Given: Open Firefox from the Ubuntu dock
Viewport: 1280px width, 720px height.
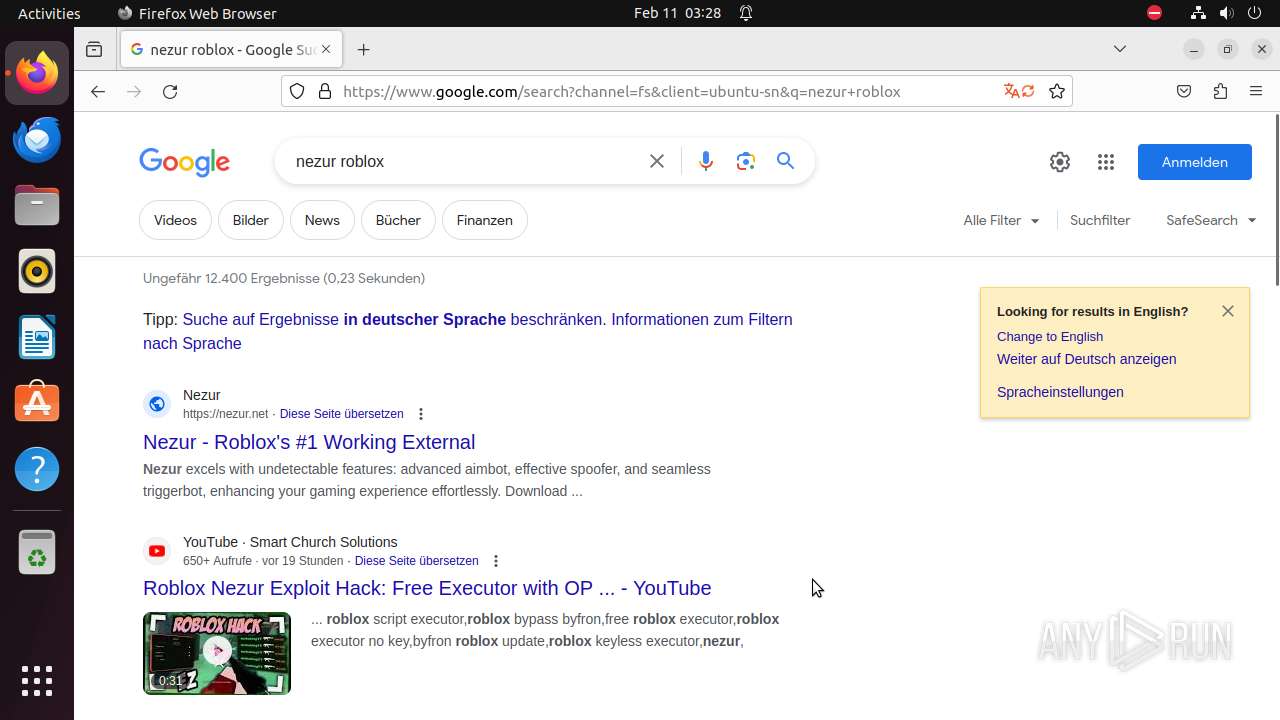Looking at the screenshot, I should [37, 73].
